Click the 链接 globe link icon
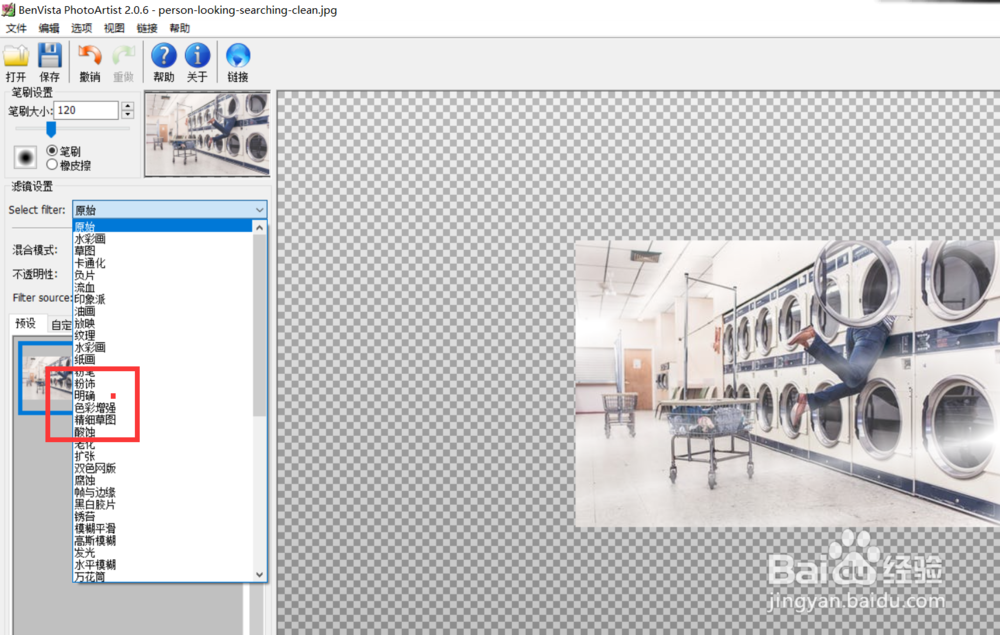Screen dimensions: 1000x635 tap(238, 55)
